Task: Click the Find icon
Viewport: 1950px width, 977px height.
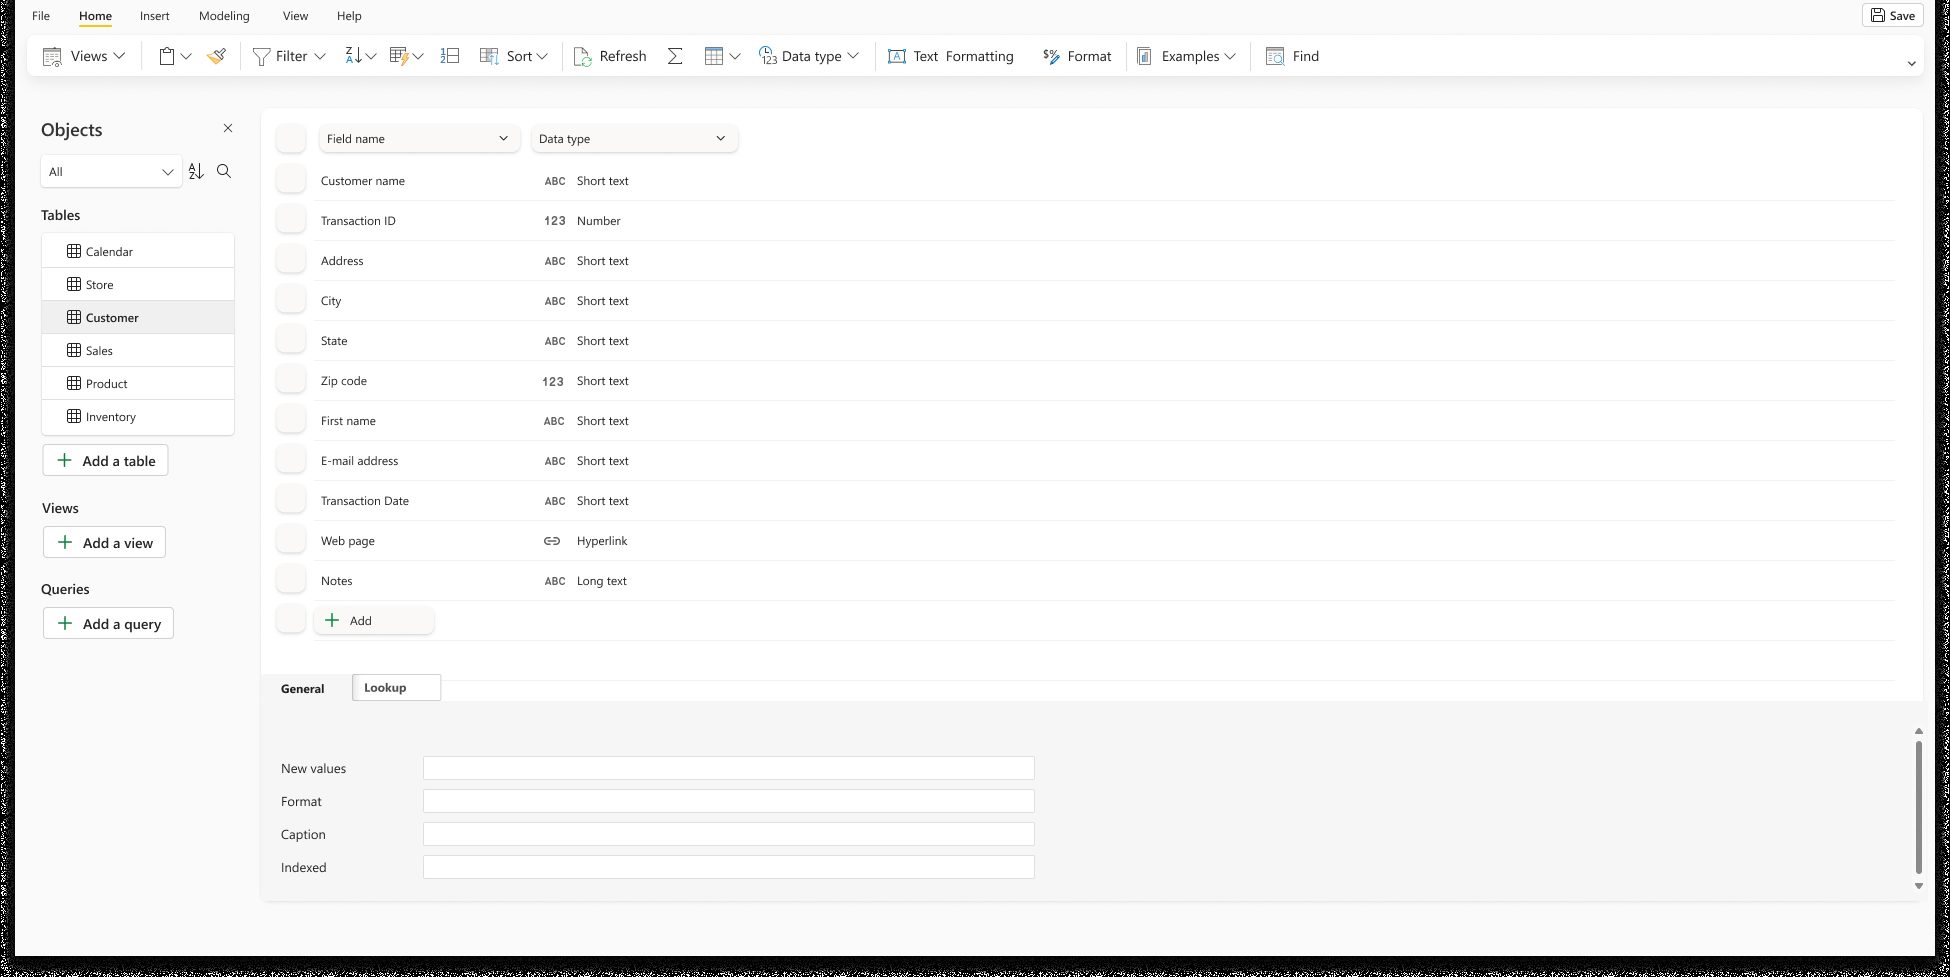Action: [1275, 56]
